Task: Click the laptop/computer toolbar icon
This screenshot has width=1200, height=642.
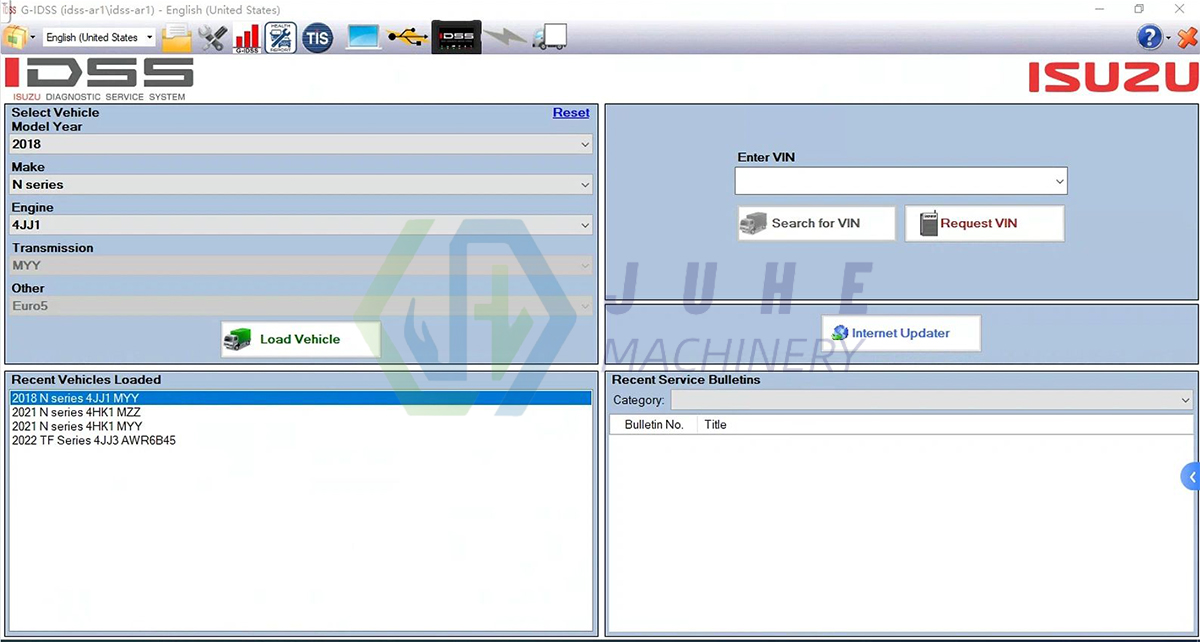Action: point(362,37)
